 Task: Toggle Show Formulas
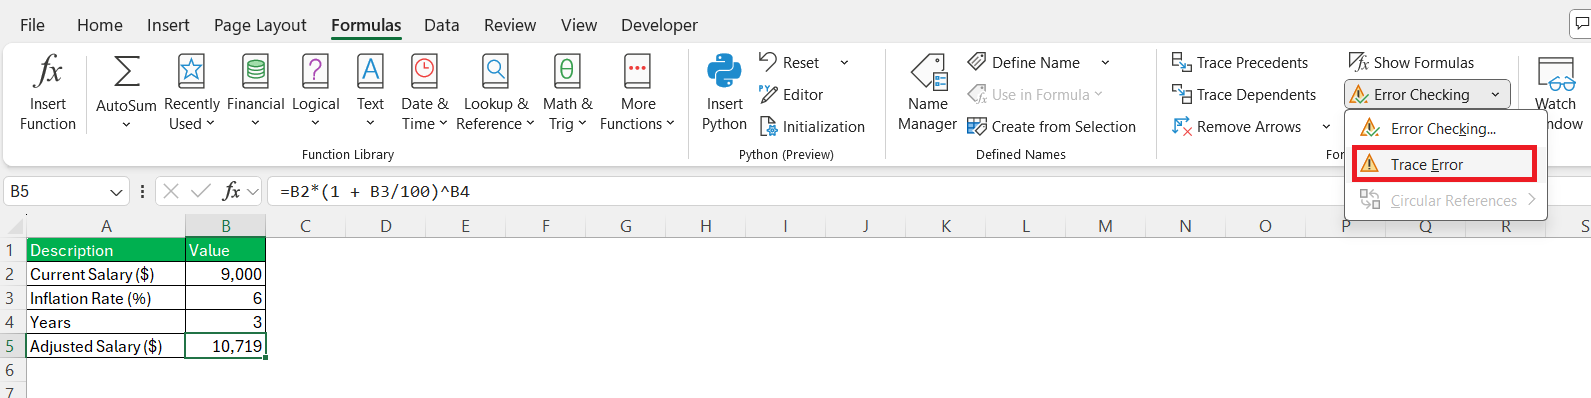(1411, 62)
